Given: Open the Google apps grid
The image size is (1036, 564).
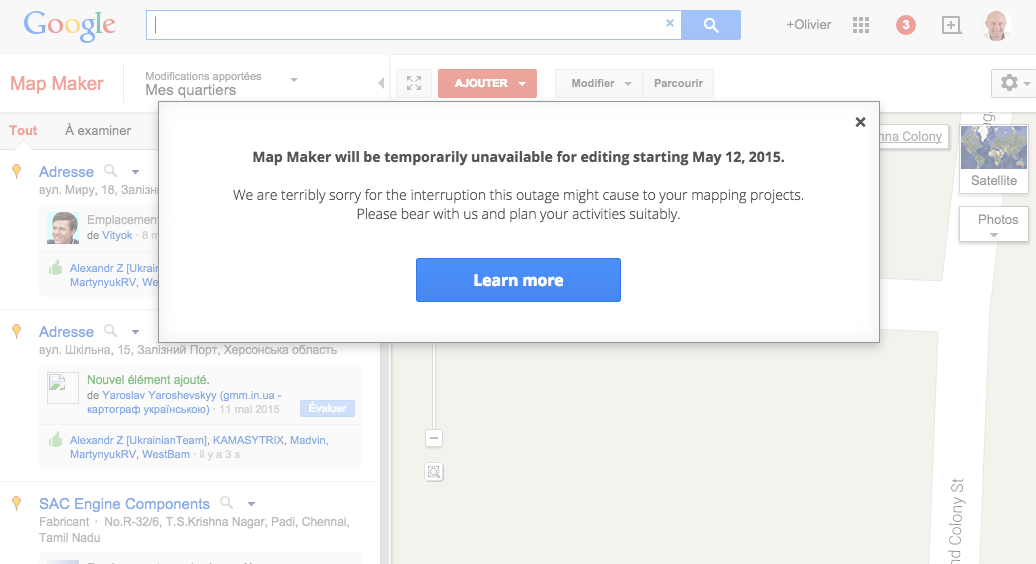Looking at the screenshot, I should (860, 25).
